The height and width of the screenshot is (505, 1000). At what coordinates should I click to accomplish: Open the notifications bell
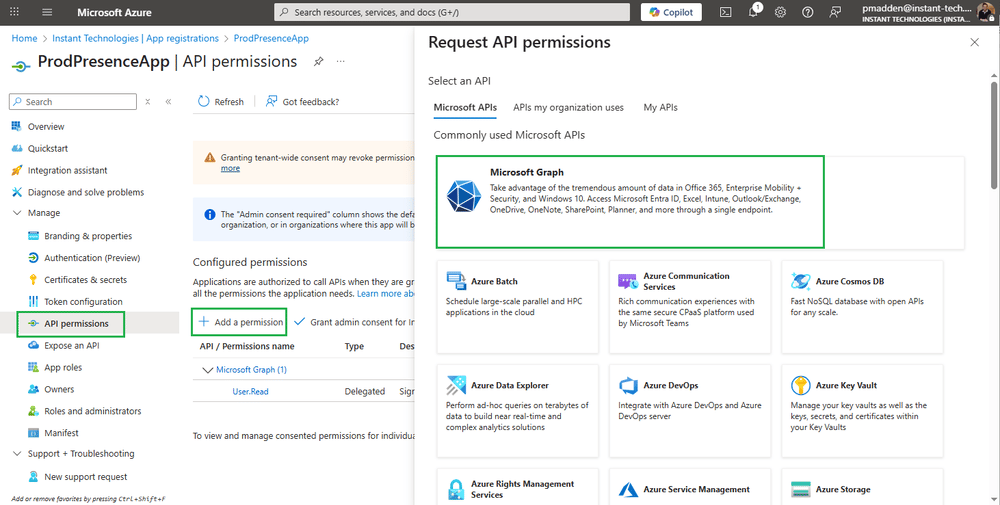(x=753, y=12)
